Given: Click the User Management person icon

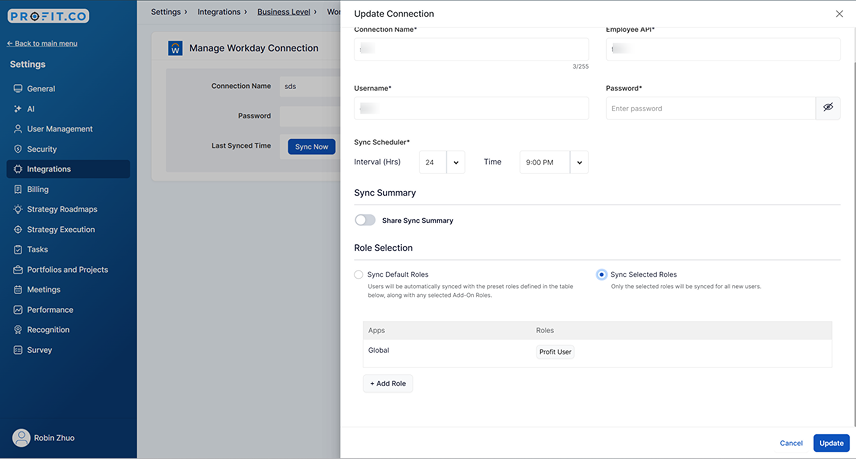Looking at the screenshot, I should (x=18, y=129).
